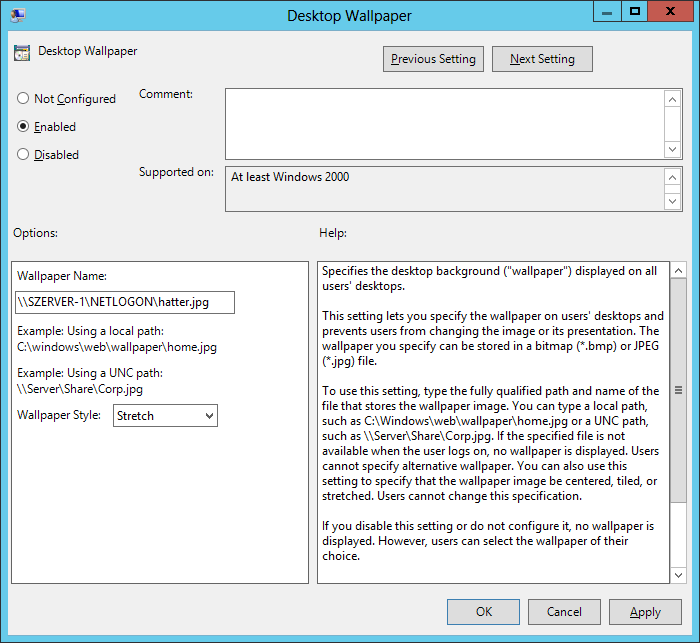This screenshot has width=700, height=643.
Task: Click the 'Wallpaper Style:' label
Action: (x=59, y=415)
